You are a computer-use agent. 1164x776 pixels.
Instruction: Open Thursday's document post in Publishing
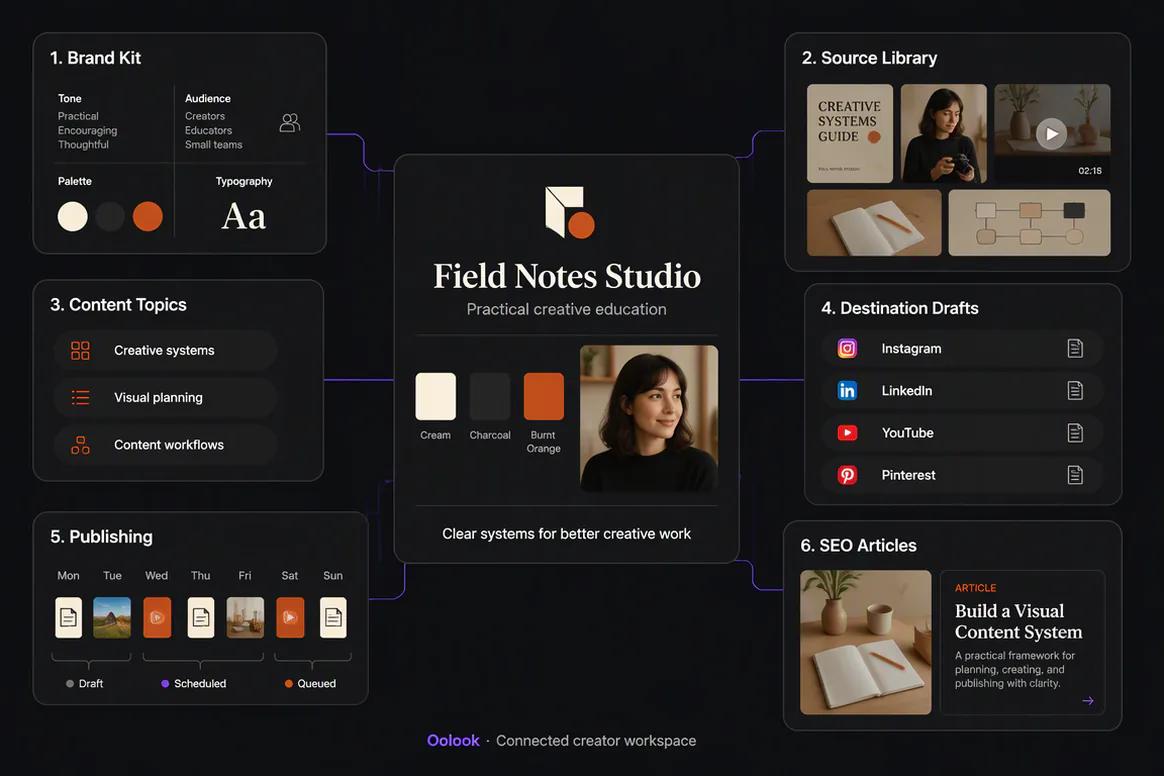point(200,617)
